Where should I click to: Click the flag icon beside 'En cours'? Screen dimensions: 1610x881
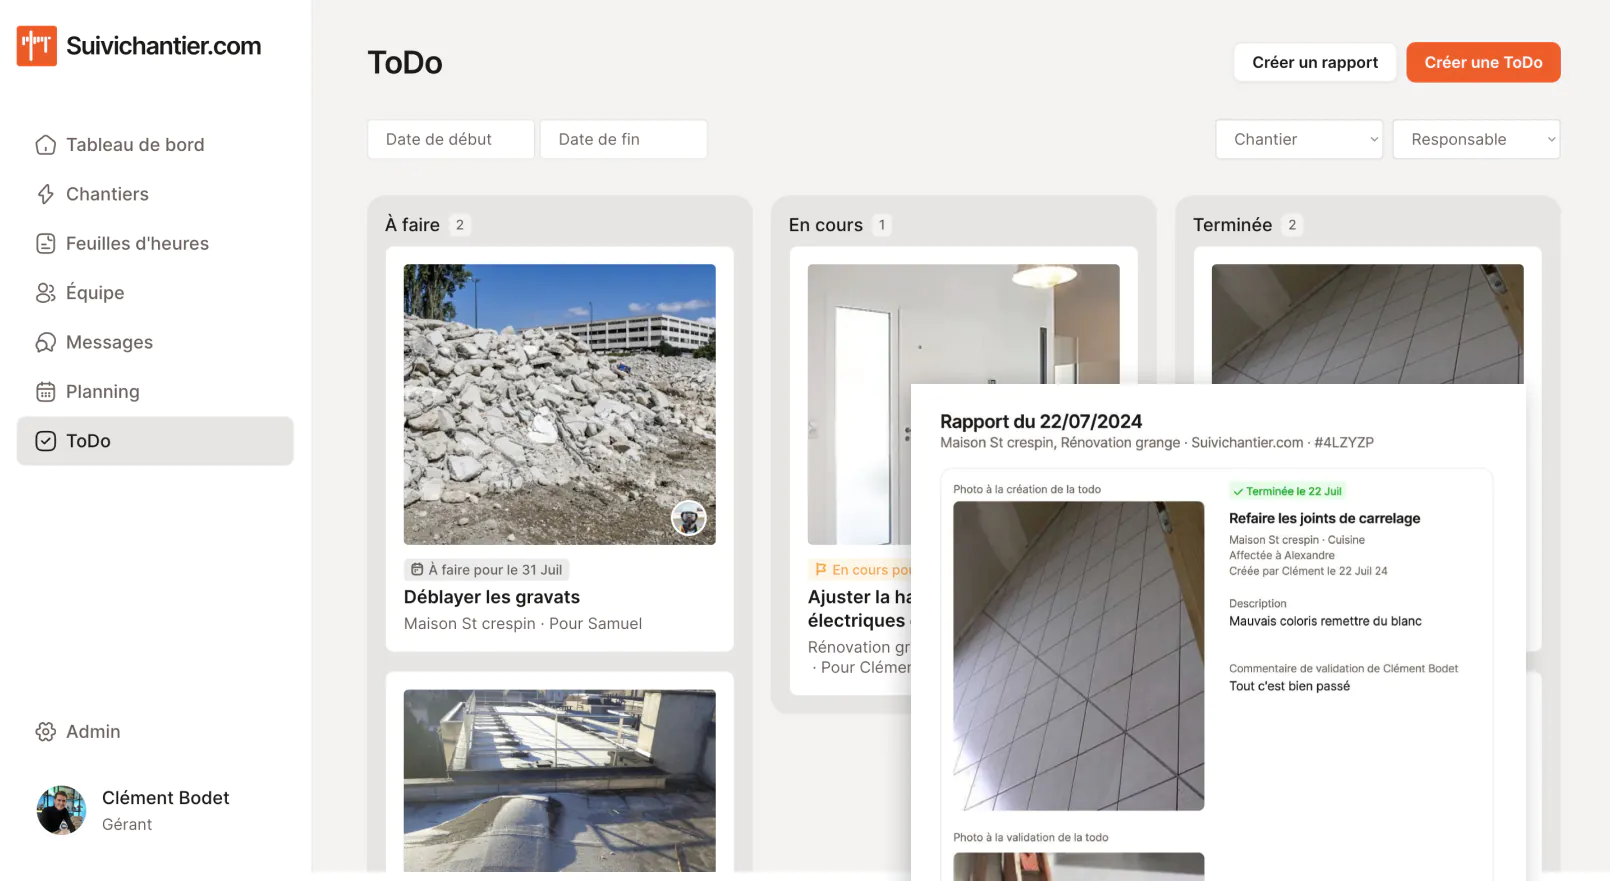coord(821,569)
